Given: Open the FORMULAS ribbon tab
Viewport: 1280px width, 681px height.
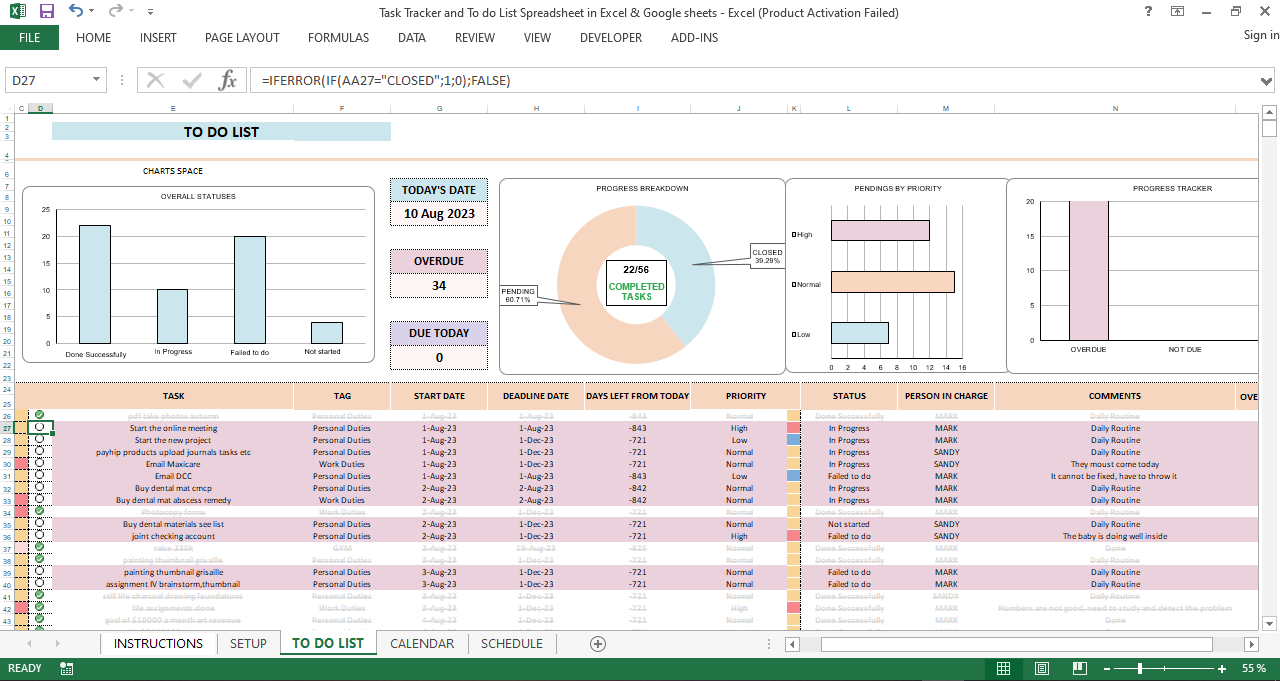Looking at the screenshot, I should (338, 38).
